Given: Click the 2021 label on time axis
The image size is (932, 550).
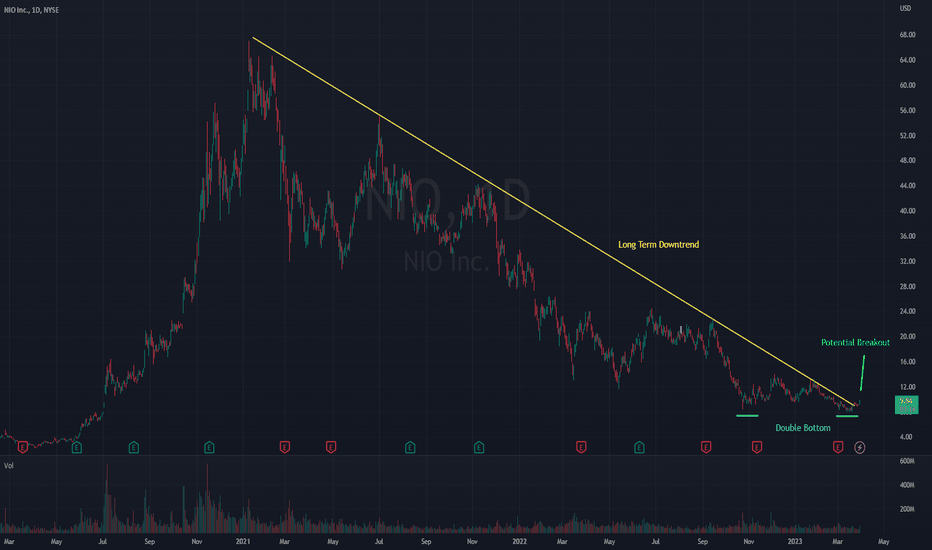Looking at the screenshot, I should point(243,542).
